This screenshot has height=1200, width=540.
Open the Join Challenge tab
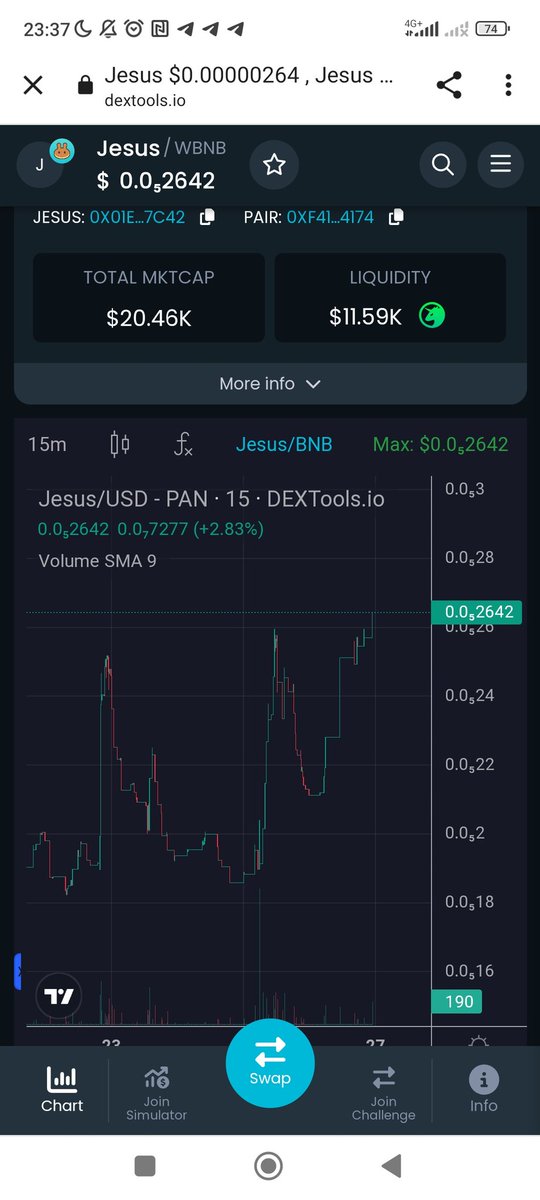coord(383,1093)
